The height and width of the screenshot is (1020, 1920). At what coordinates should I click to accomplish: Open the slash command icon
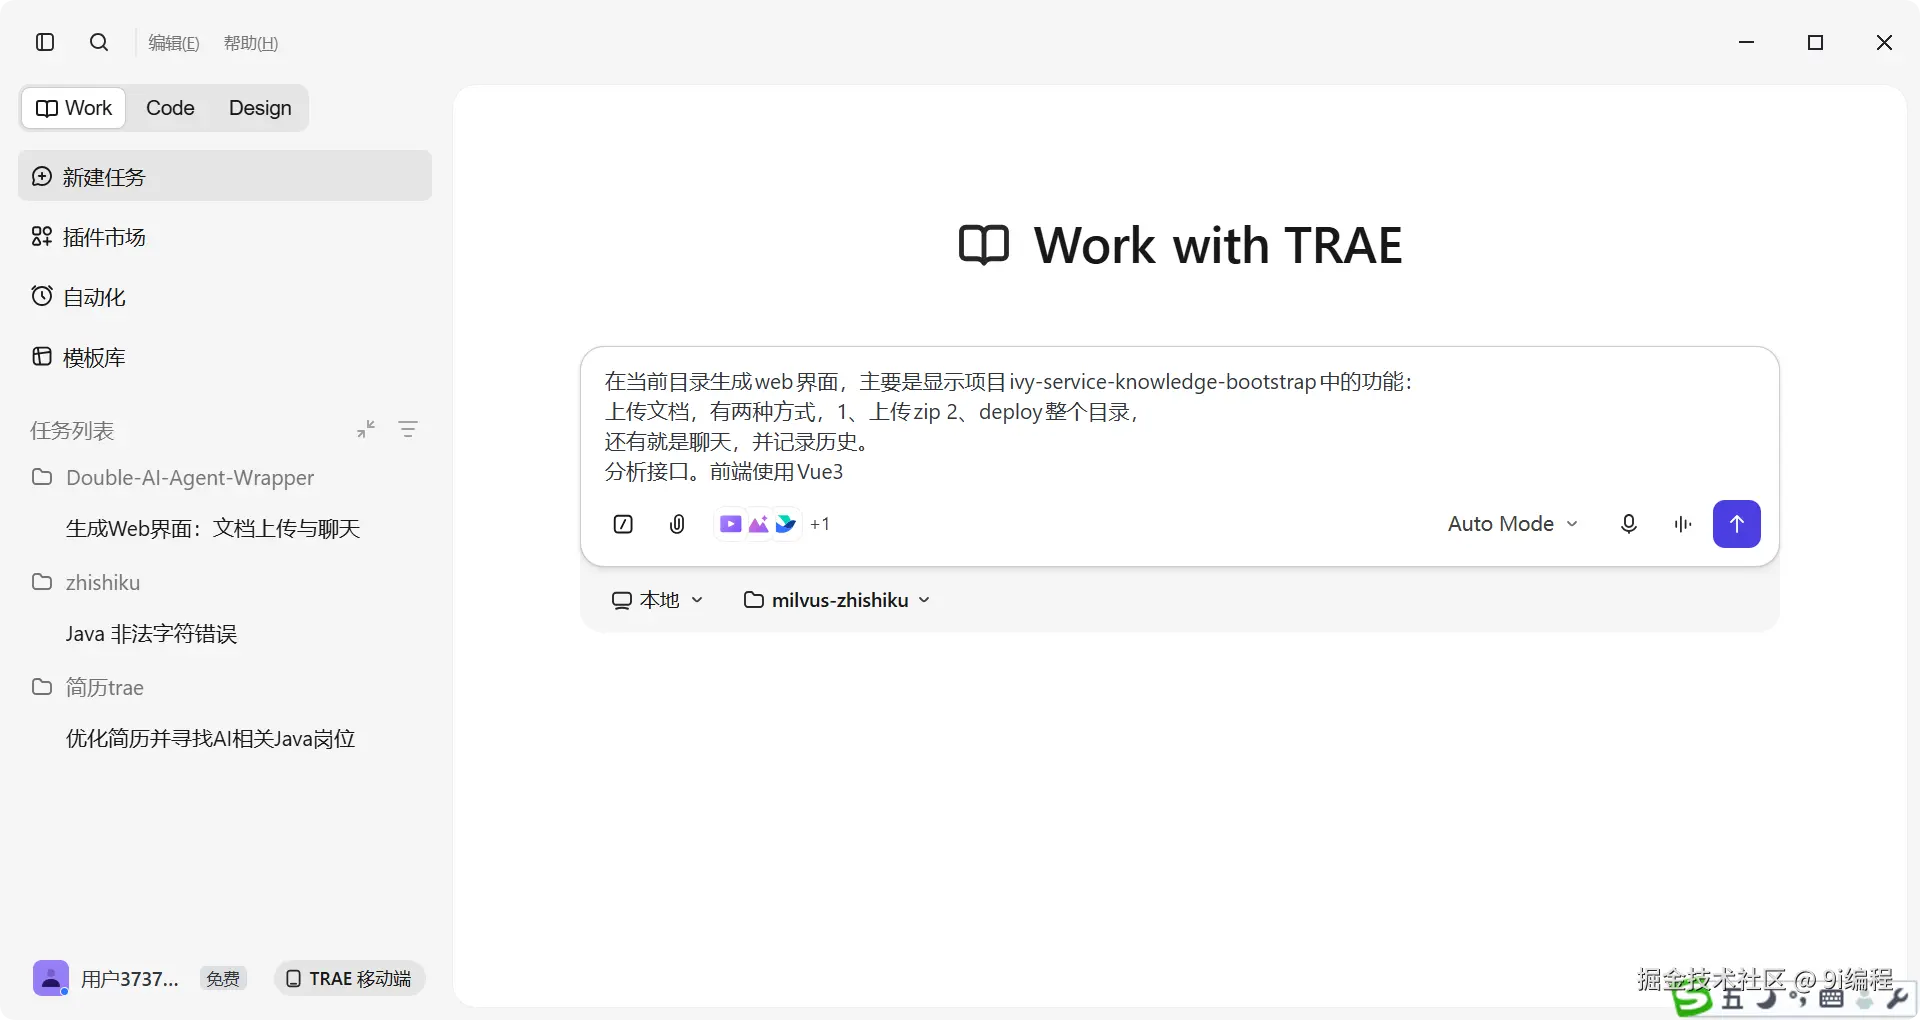coord(623,524)
